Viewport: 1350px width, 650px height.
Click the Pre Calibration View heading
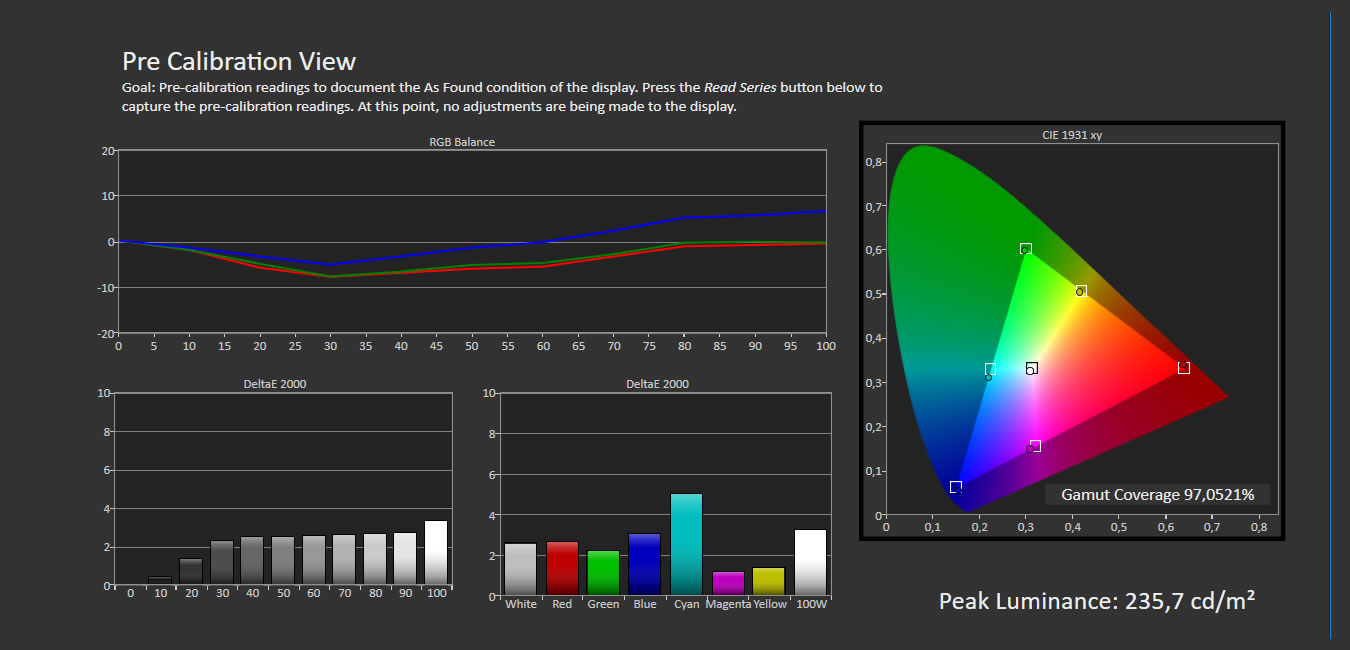240,61
